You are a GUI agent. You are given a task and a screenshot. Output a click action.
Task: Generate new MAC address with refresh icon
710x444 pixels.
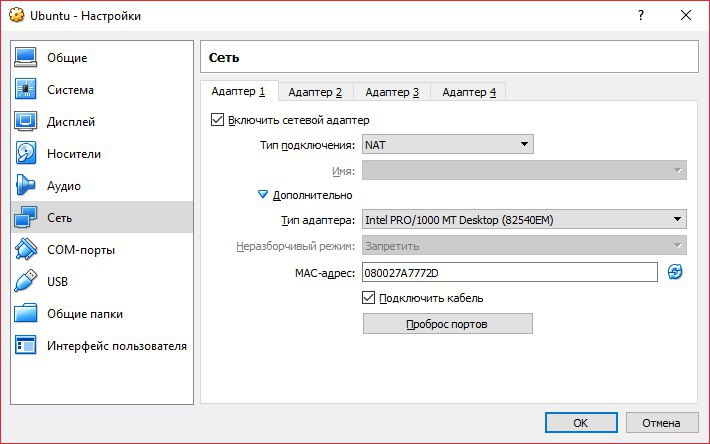point(675,272)
